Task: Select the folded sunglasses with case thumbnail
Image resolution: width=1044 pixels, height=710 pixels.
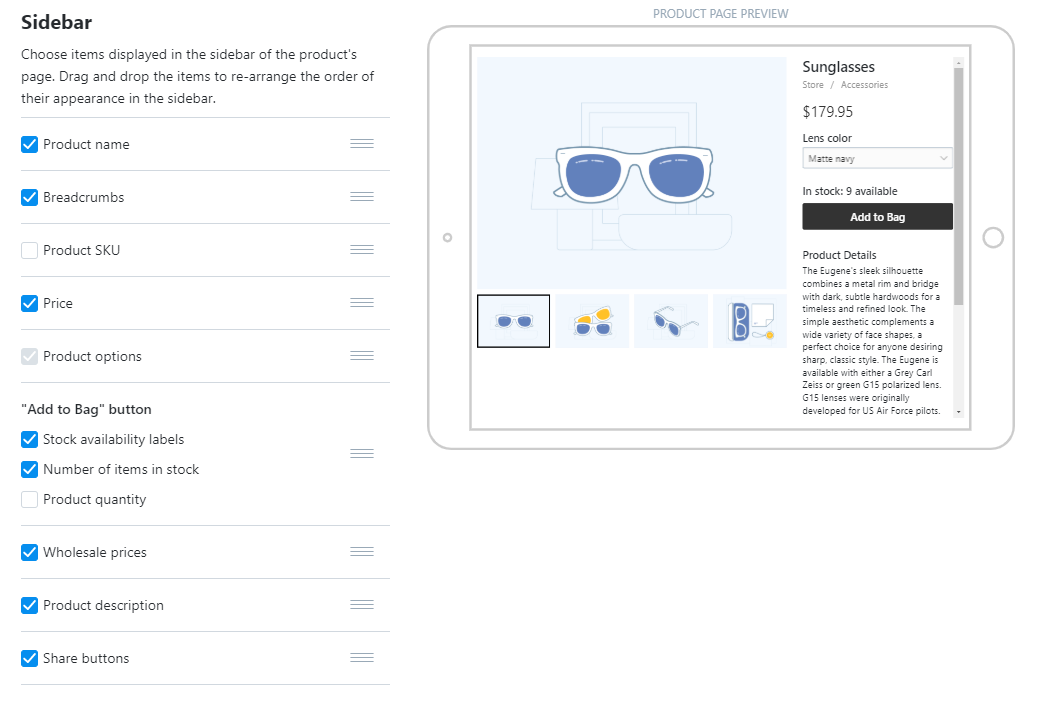Action: click(750, 321)
